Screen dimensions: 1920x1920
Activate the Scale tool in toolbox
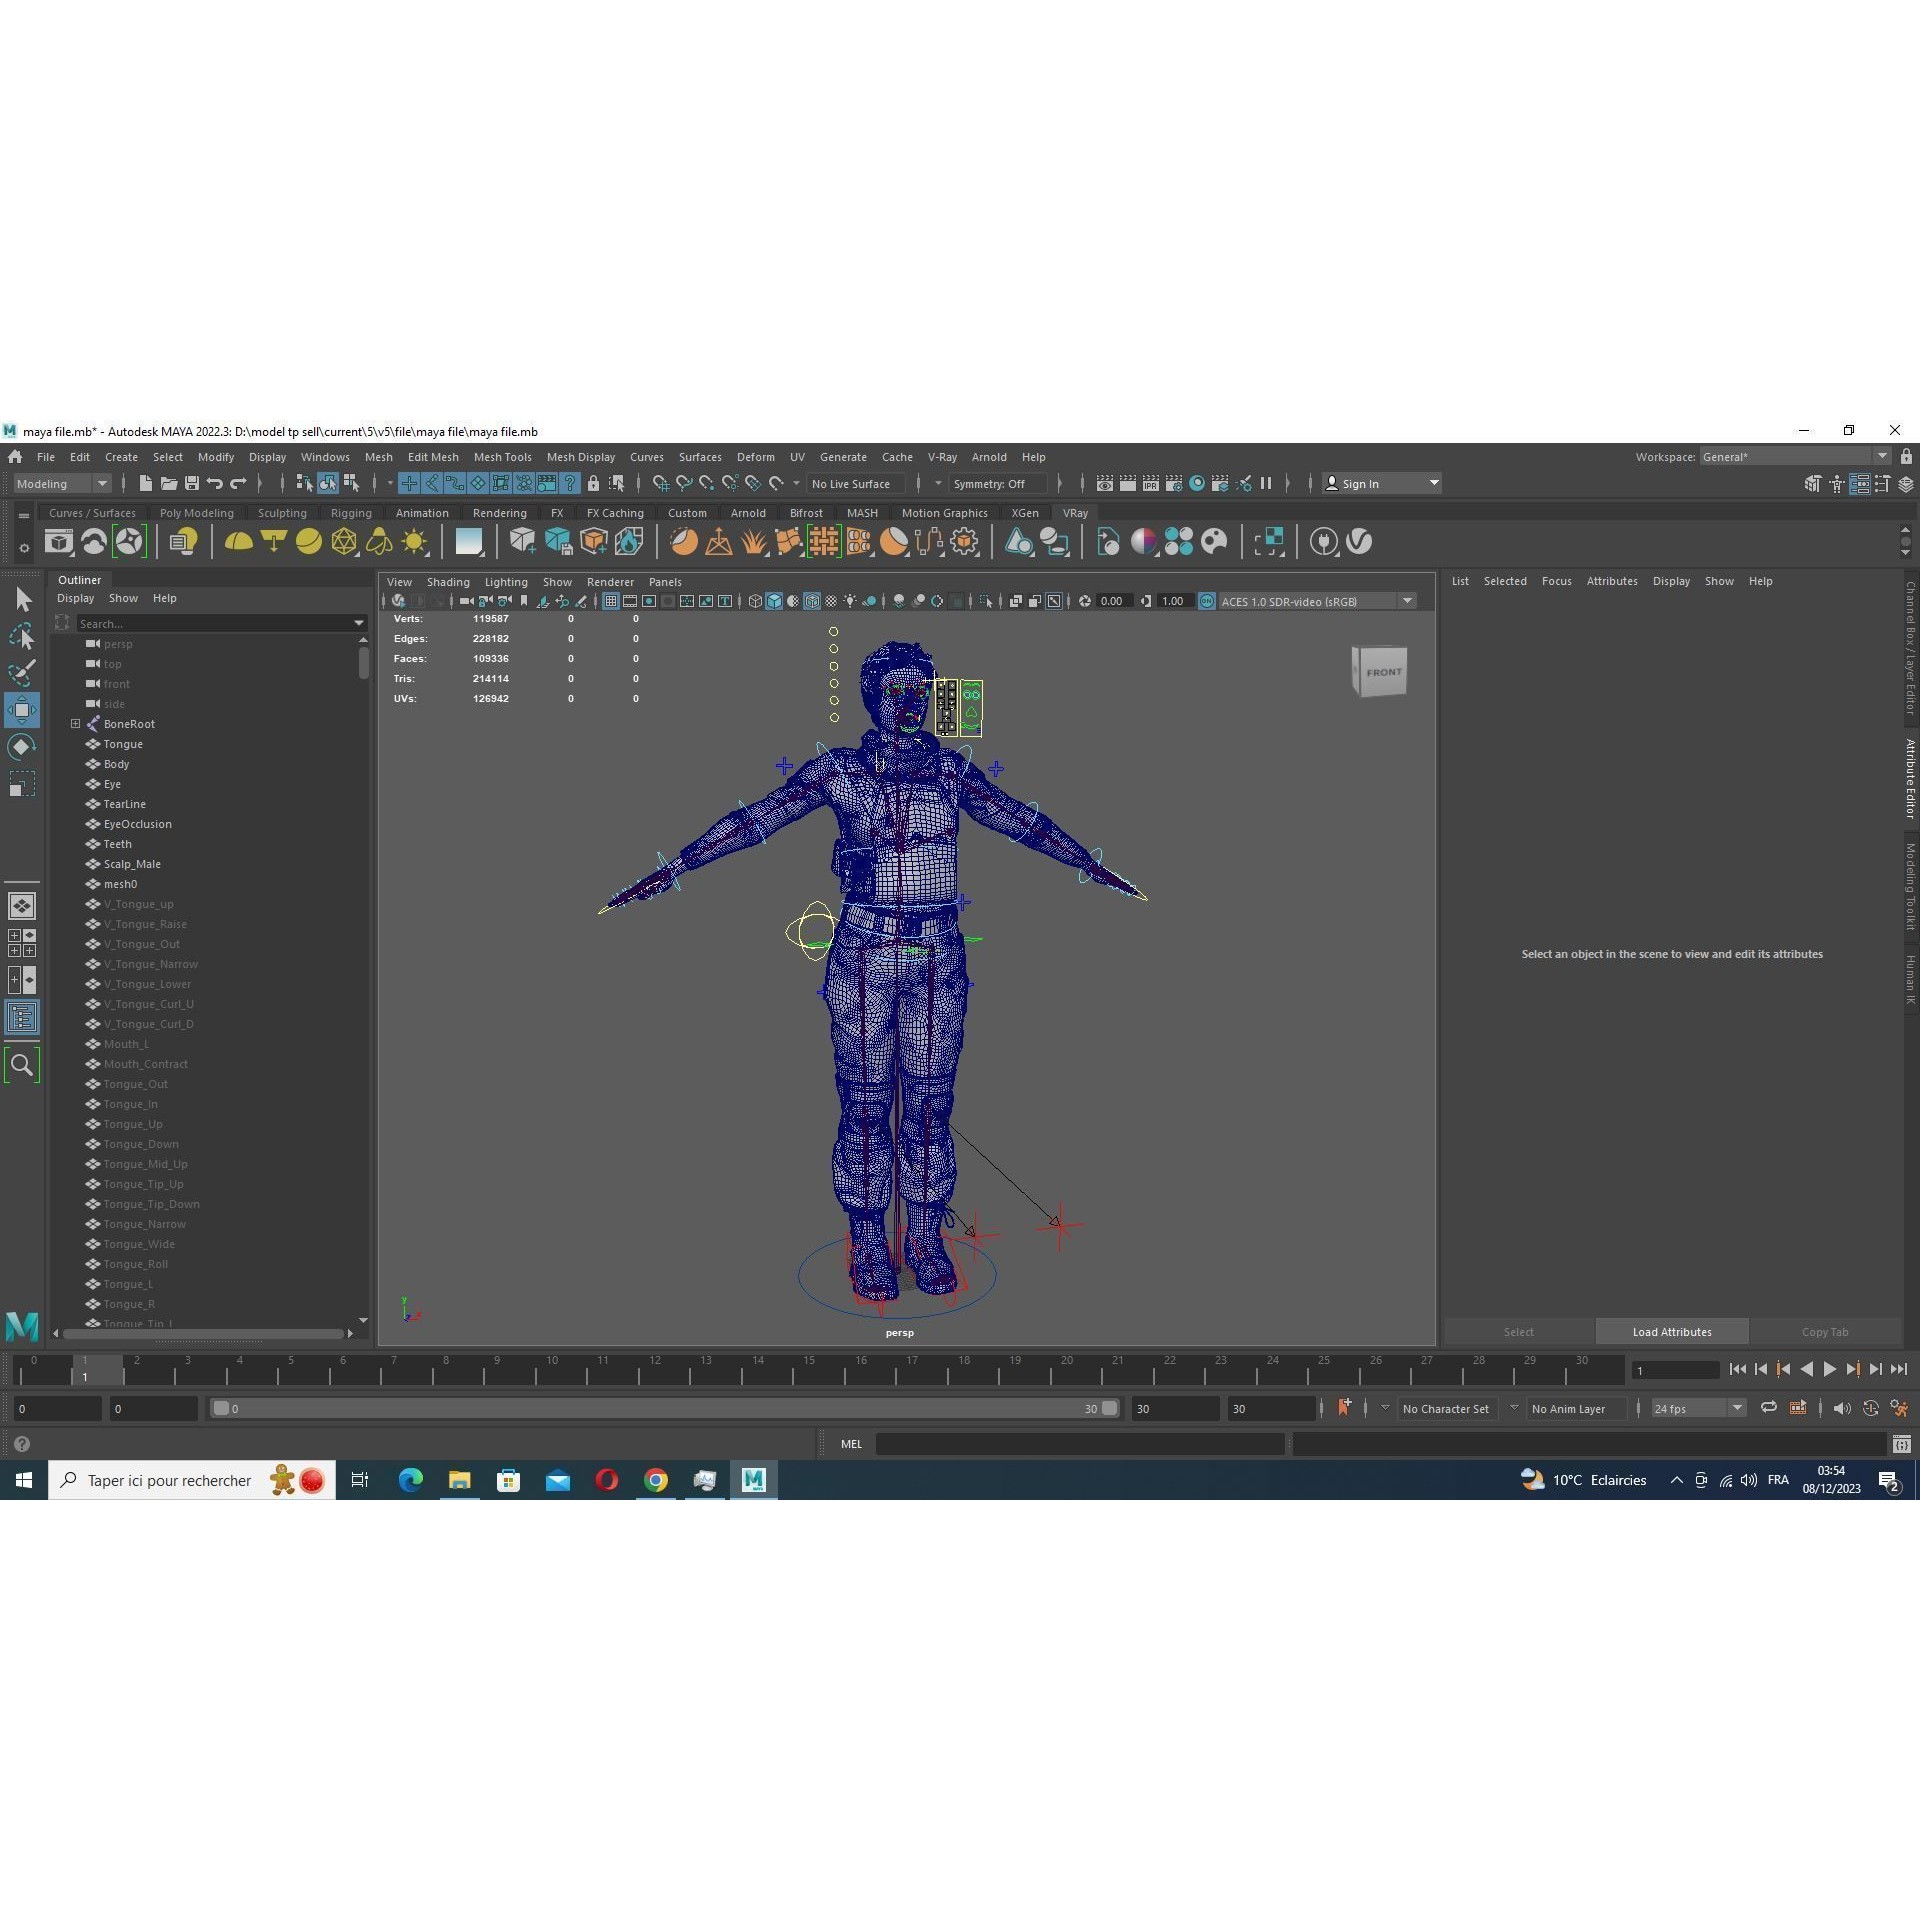click(x=22, y=784)
